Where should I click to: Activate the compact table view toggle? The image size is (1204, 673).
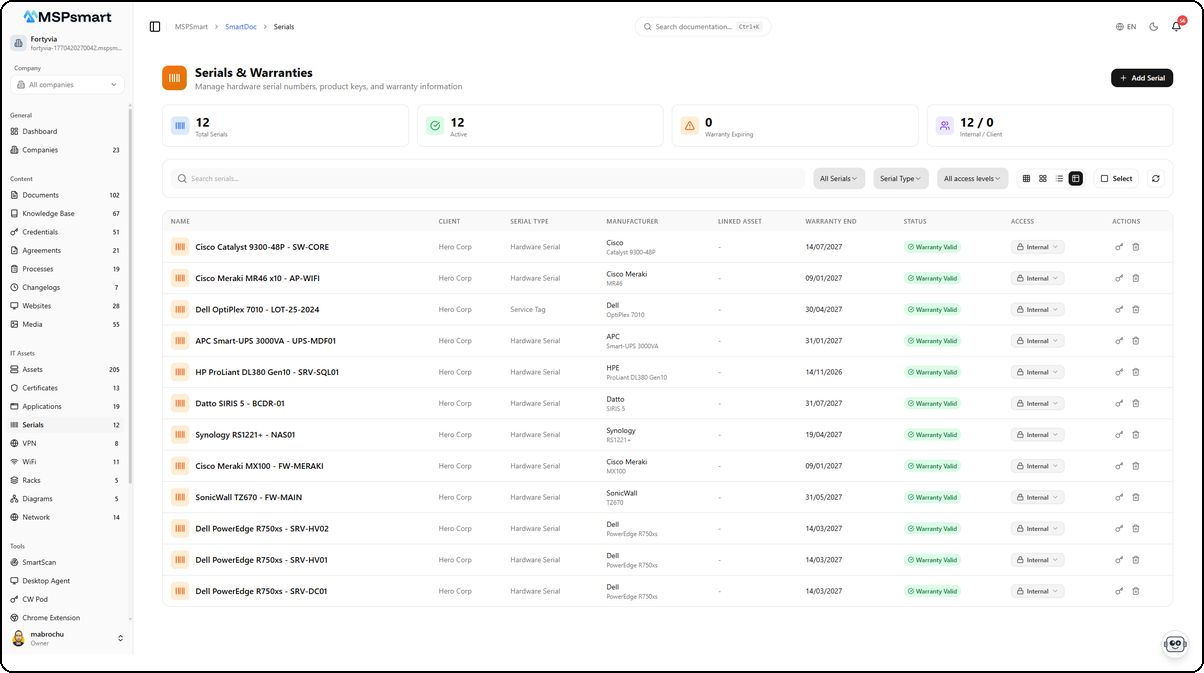tap(1075, 179)
